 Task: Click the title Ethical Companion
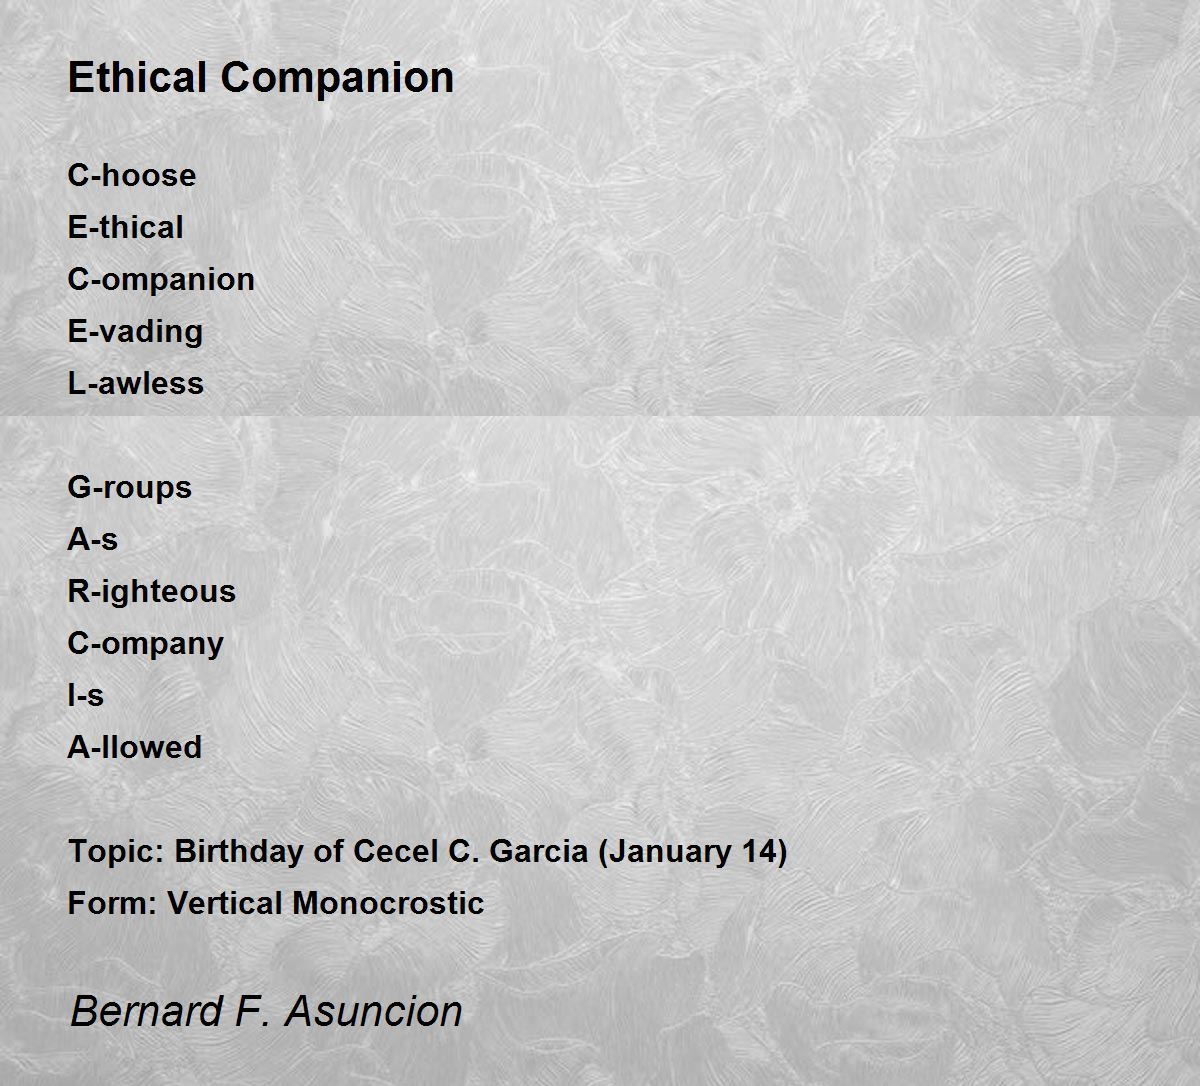point(261,78)
